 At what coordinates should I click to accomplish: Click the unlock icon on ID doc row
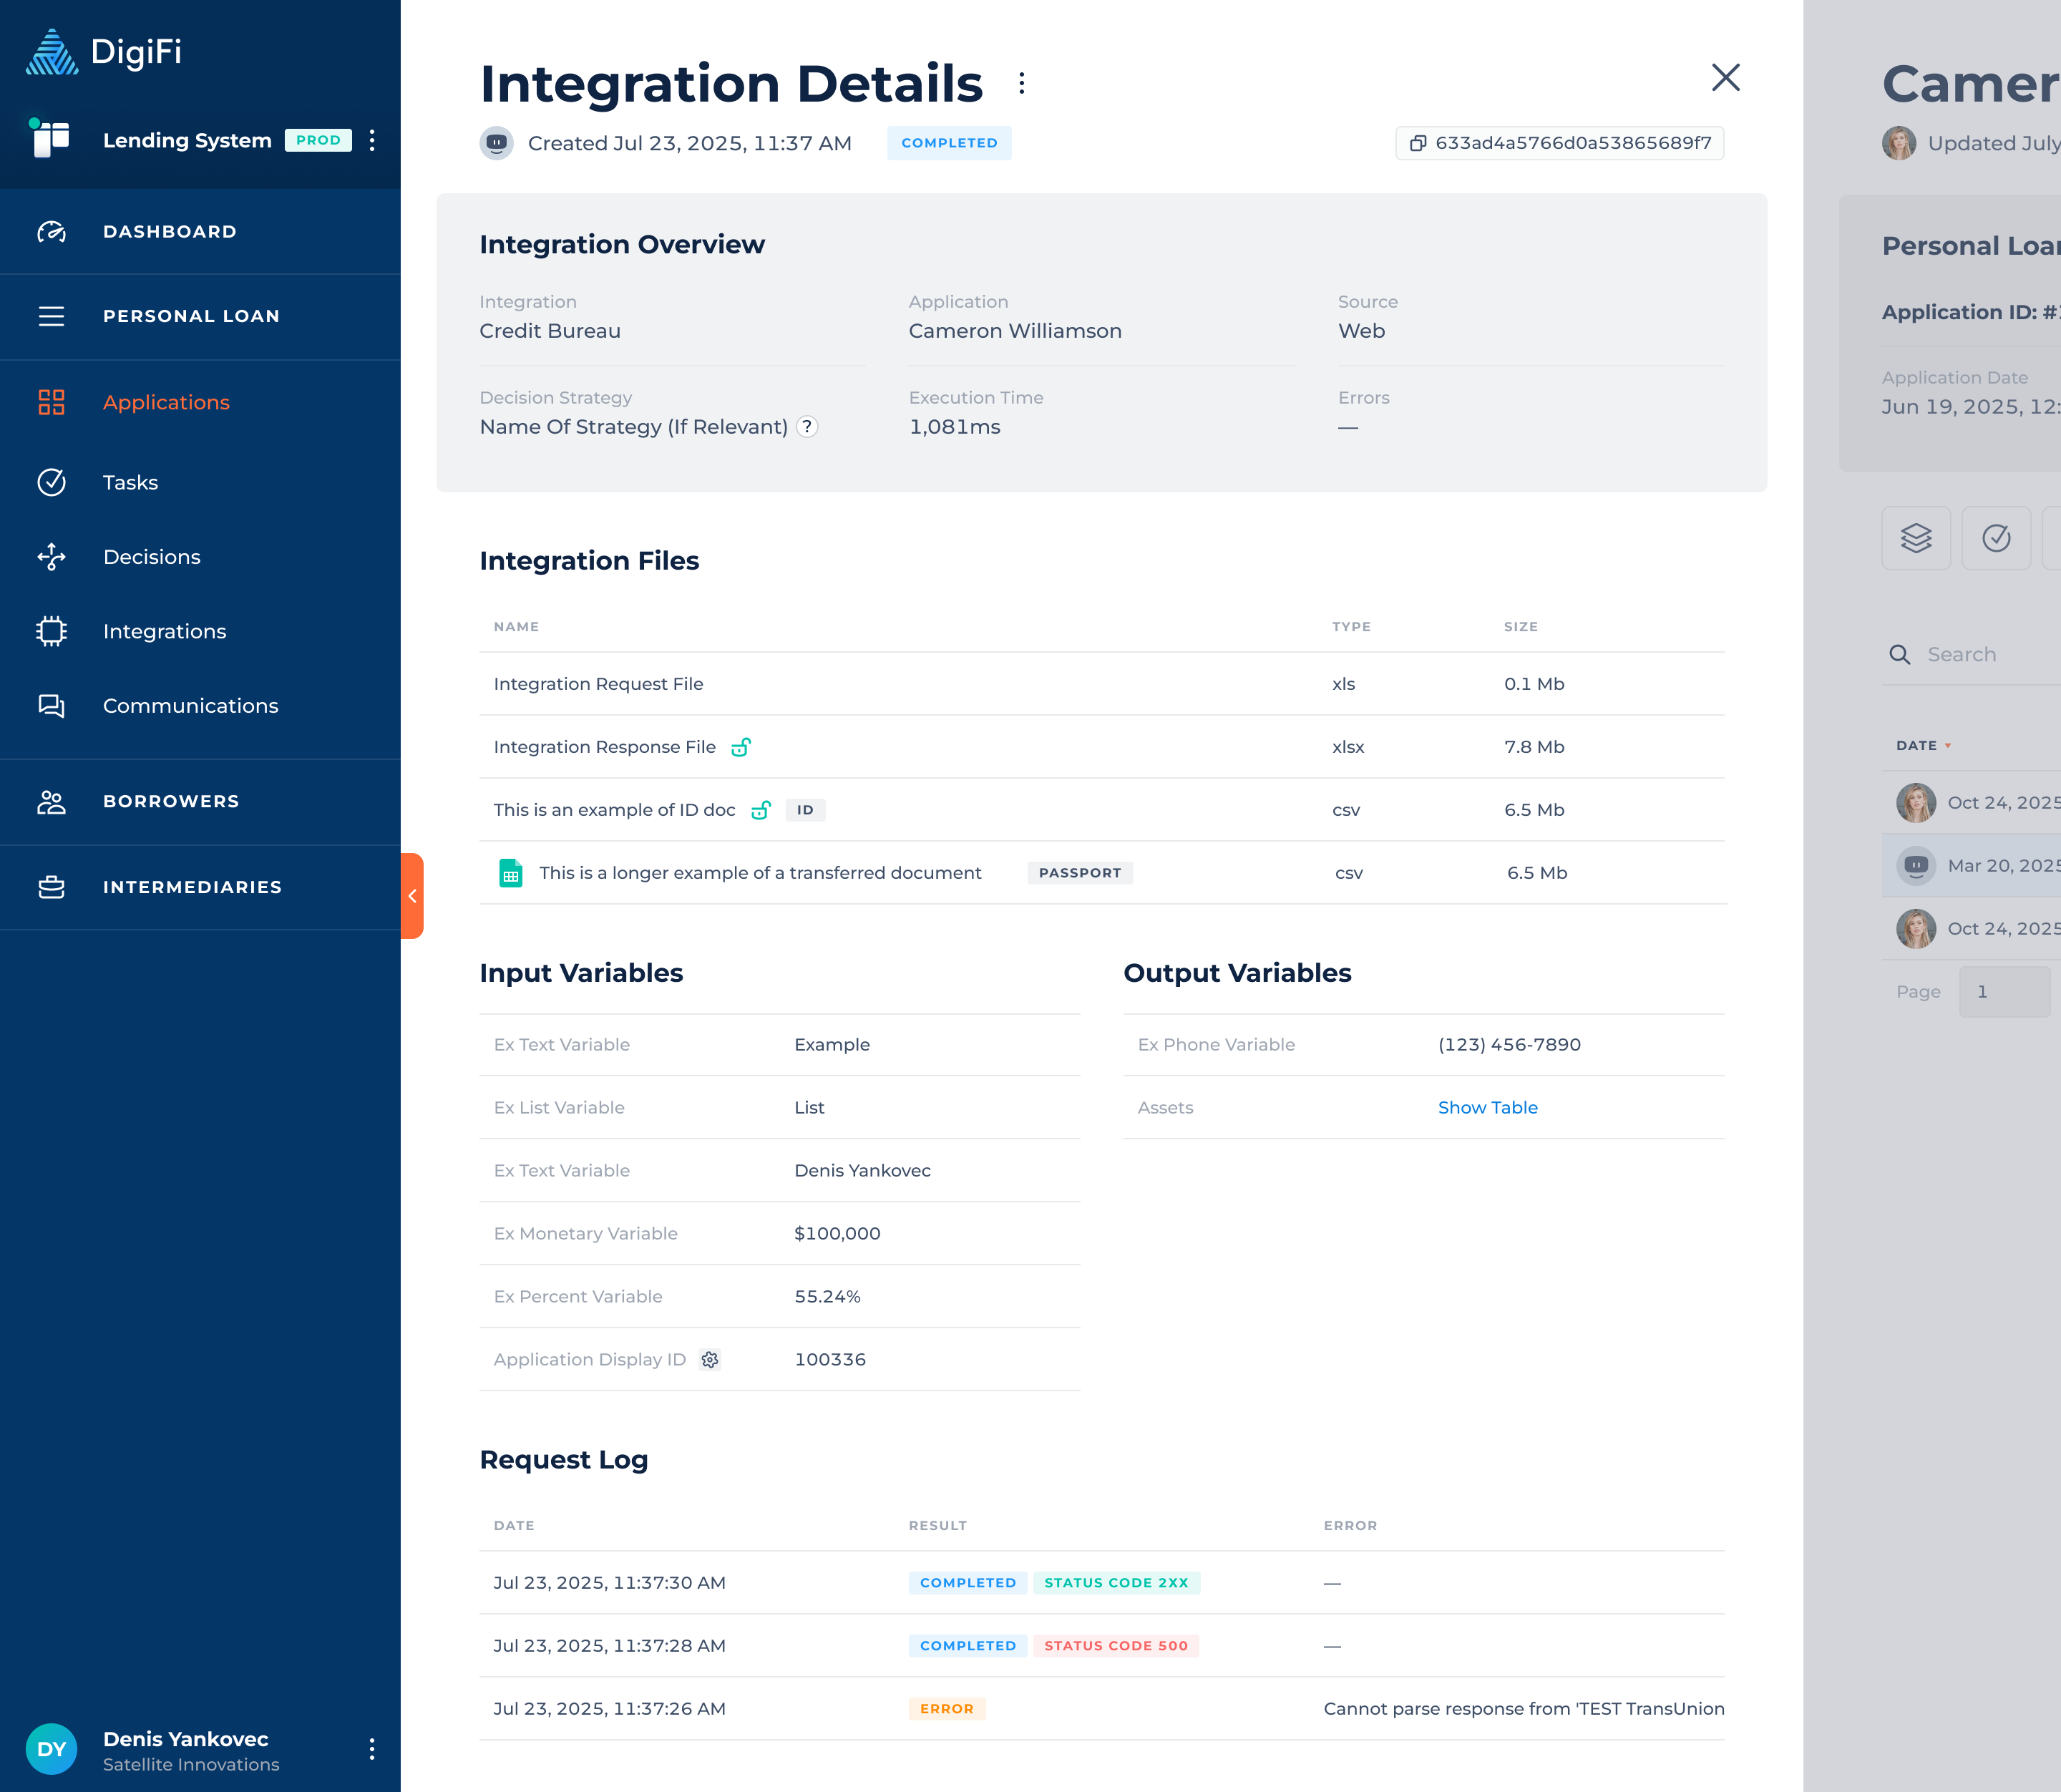pyautogui.click(x=761, y=810)
